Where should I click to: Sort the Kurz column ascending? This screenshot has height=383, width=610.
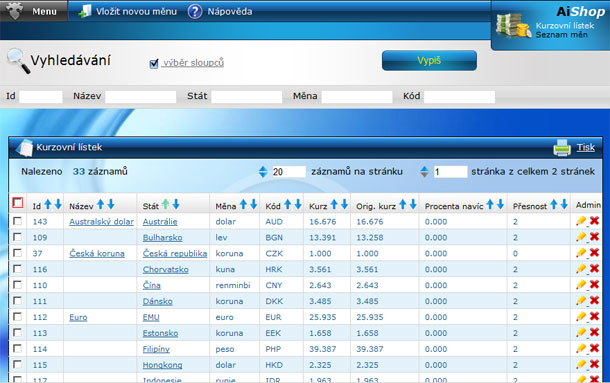334,204
